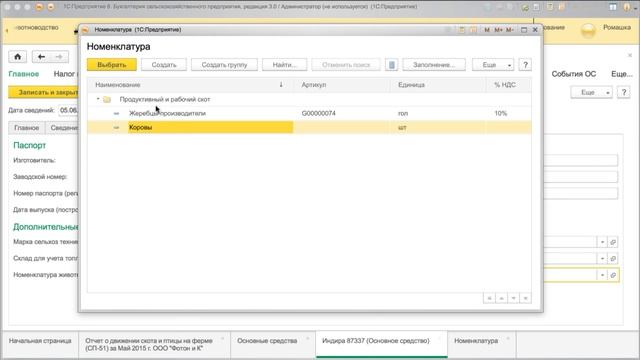The width and height of the screenshot is (640, 360).
Task: Open dropdown arrow of Марка сельхоз техники field
Action: tap(602, 242)
